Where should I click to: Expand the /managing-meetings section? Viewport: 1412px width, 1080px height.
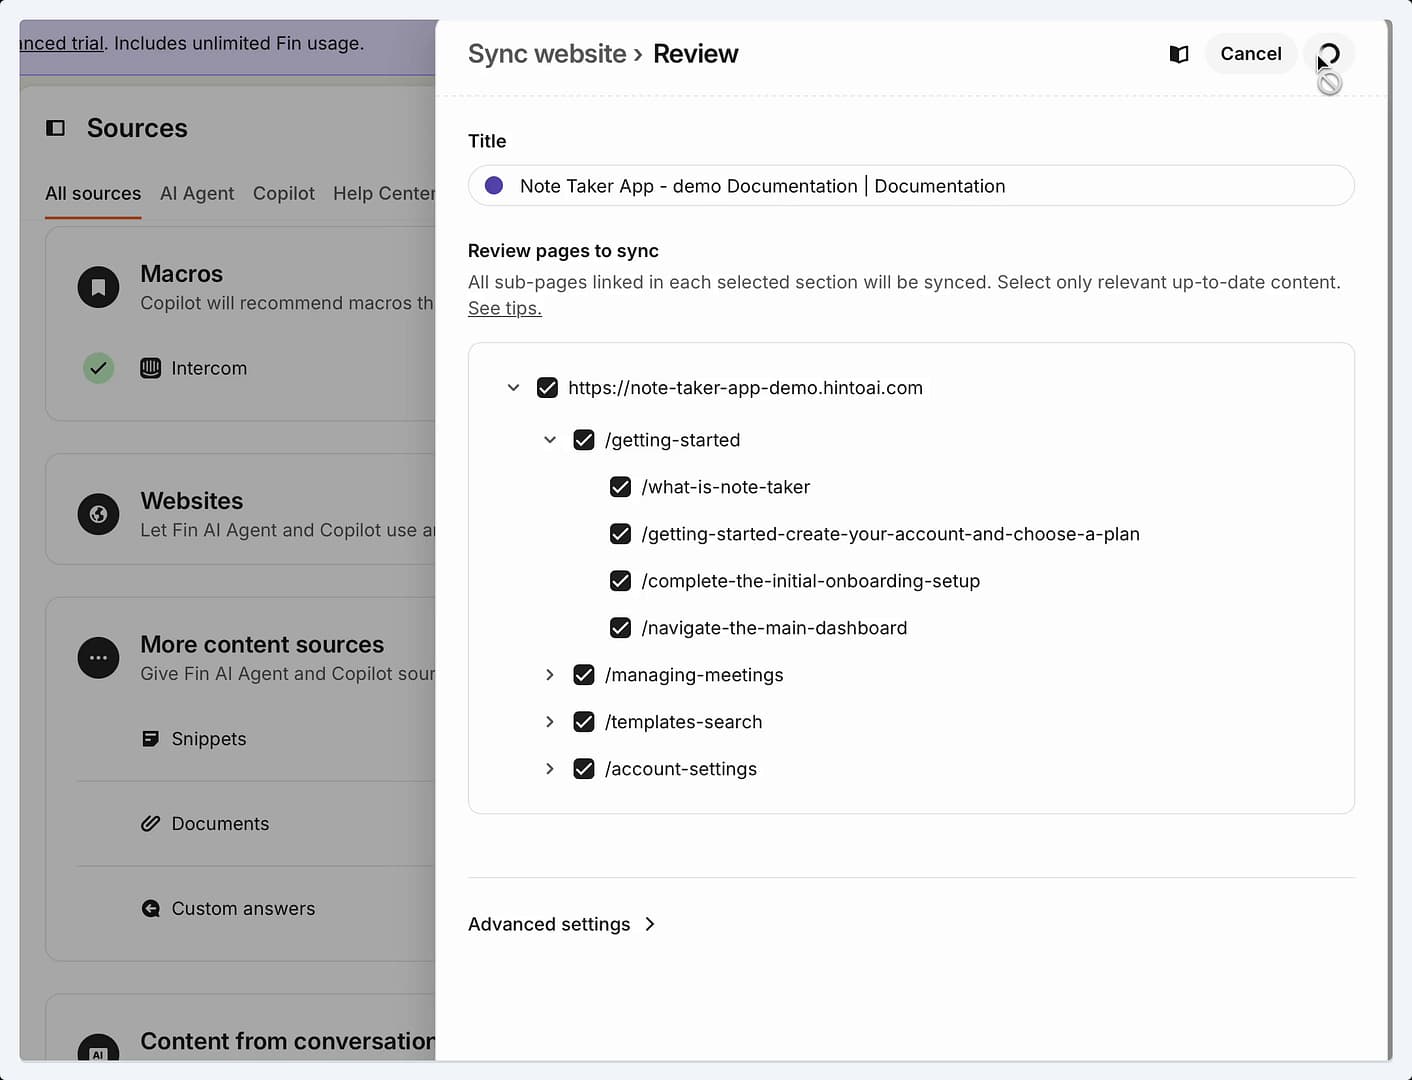pyautogui.click(x=550, y=675)
